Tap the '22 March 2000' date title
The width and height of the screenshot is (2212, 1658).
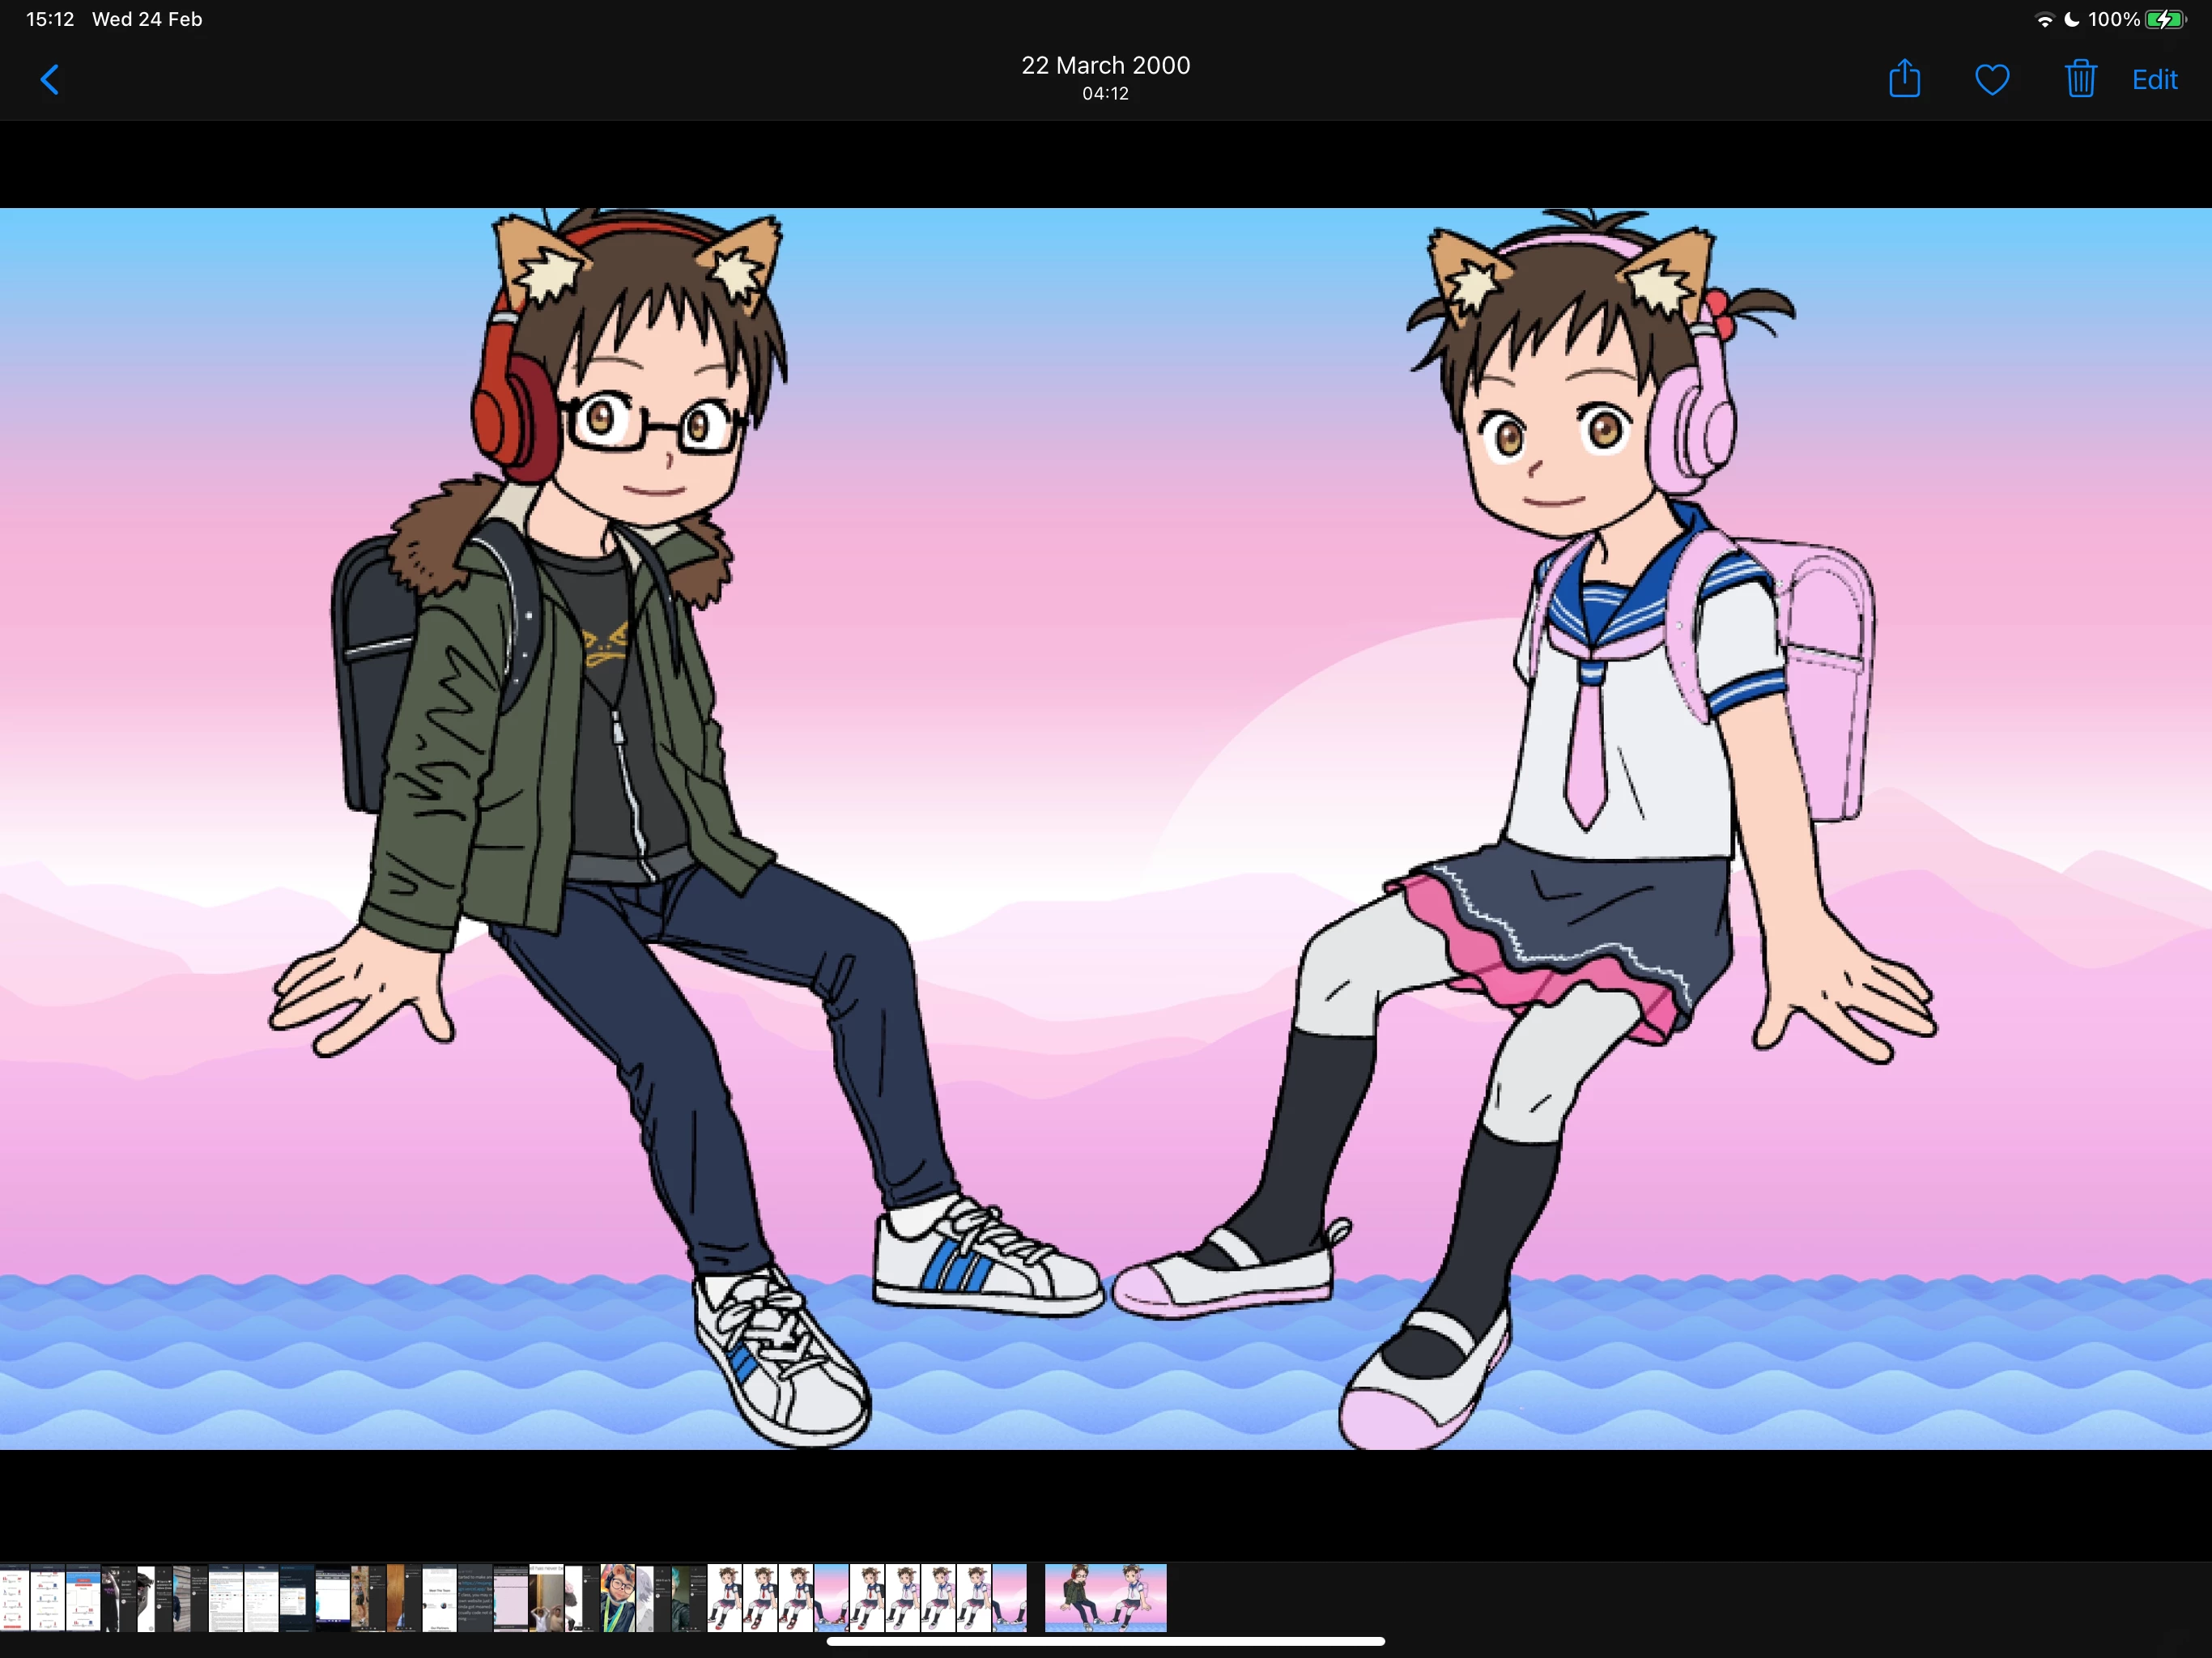1105,65
